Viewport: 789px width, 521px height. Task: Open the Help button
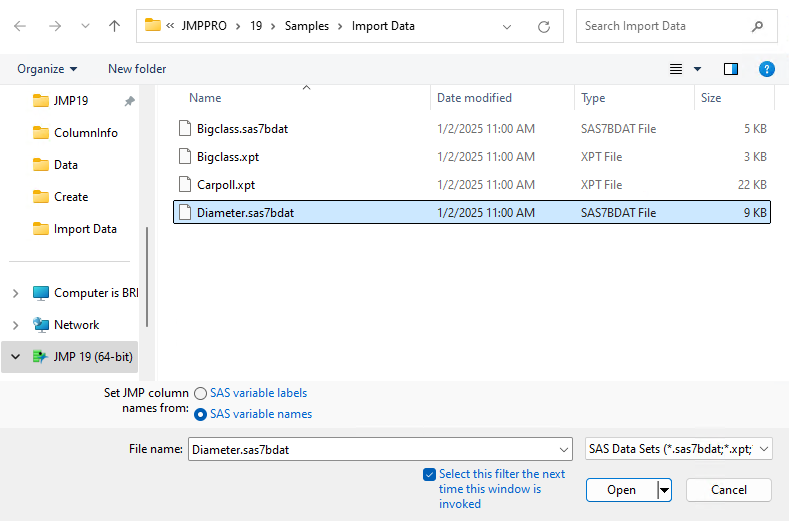tap(766, 69)
